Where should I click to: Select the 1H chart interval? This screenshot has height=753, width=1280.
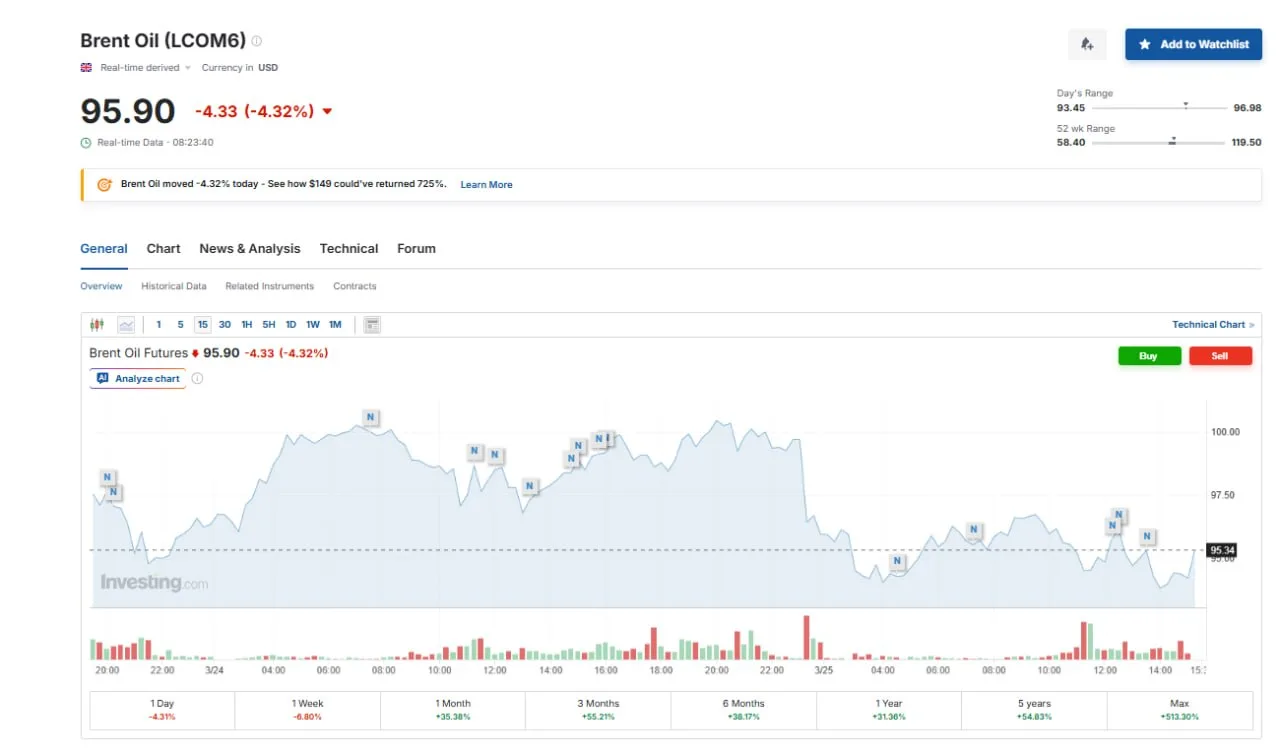click(247, 324)
